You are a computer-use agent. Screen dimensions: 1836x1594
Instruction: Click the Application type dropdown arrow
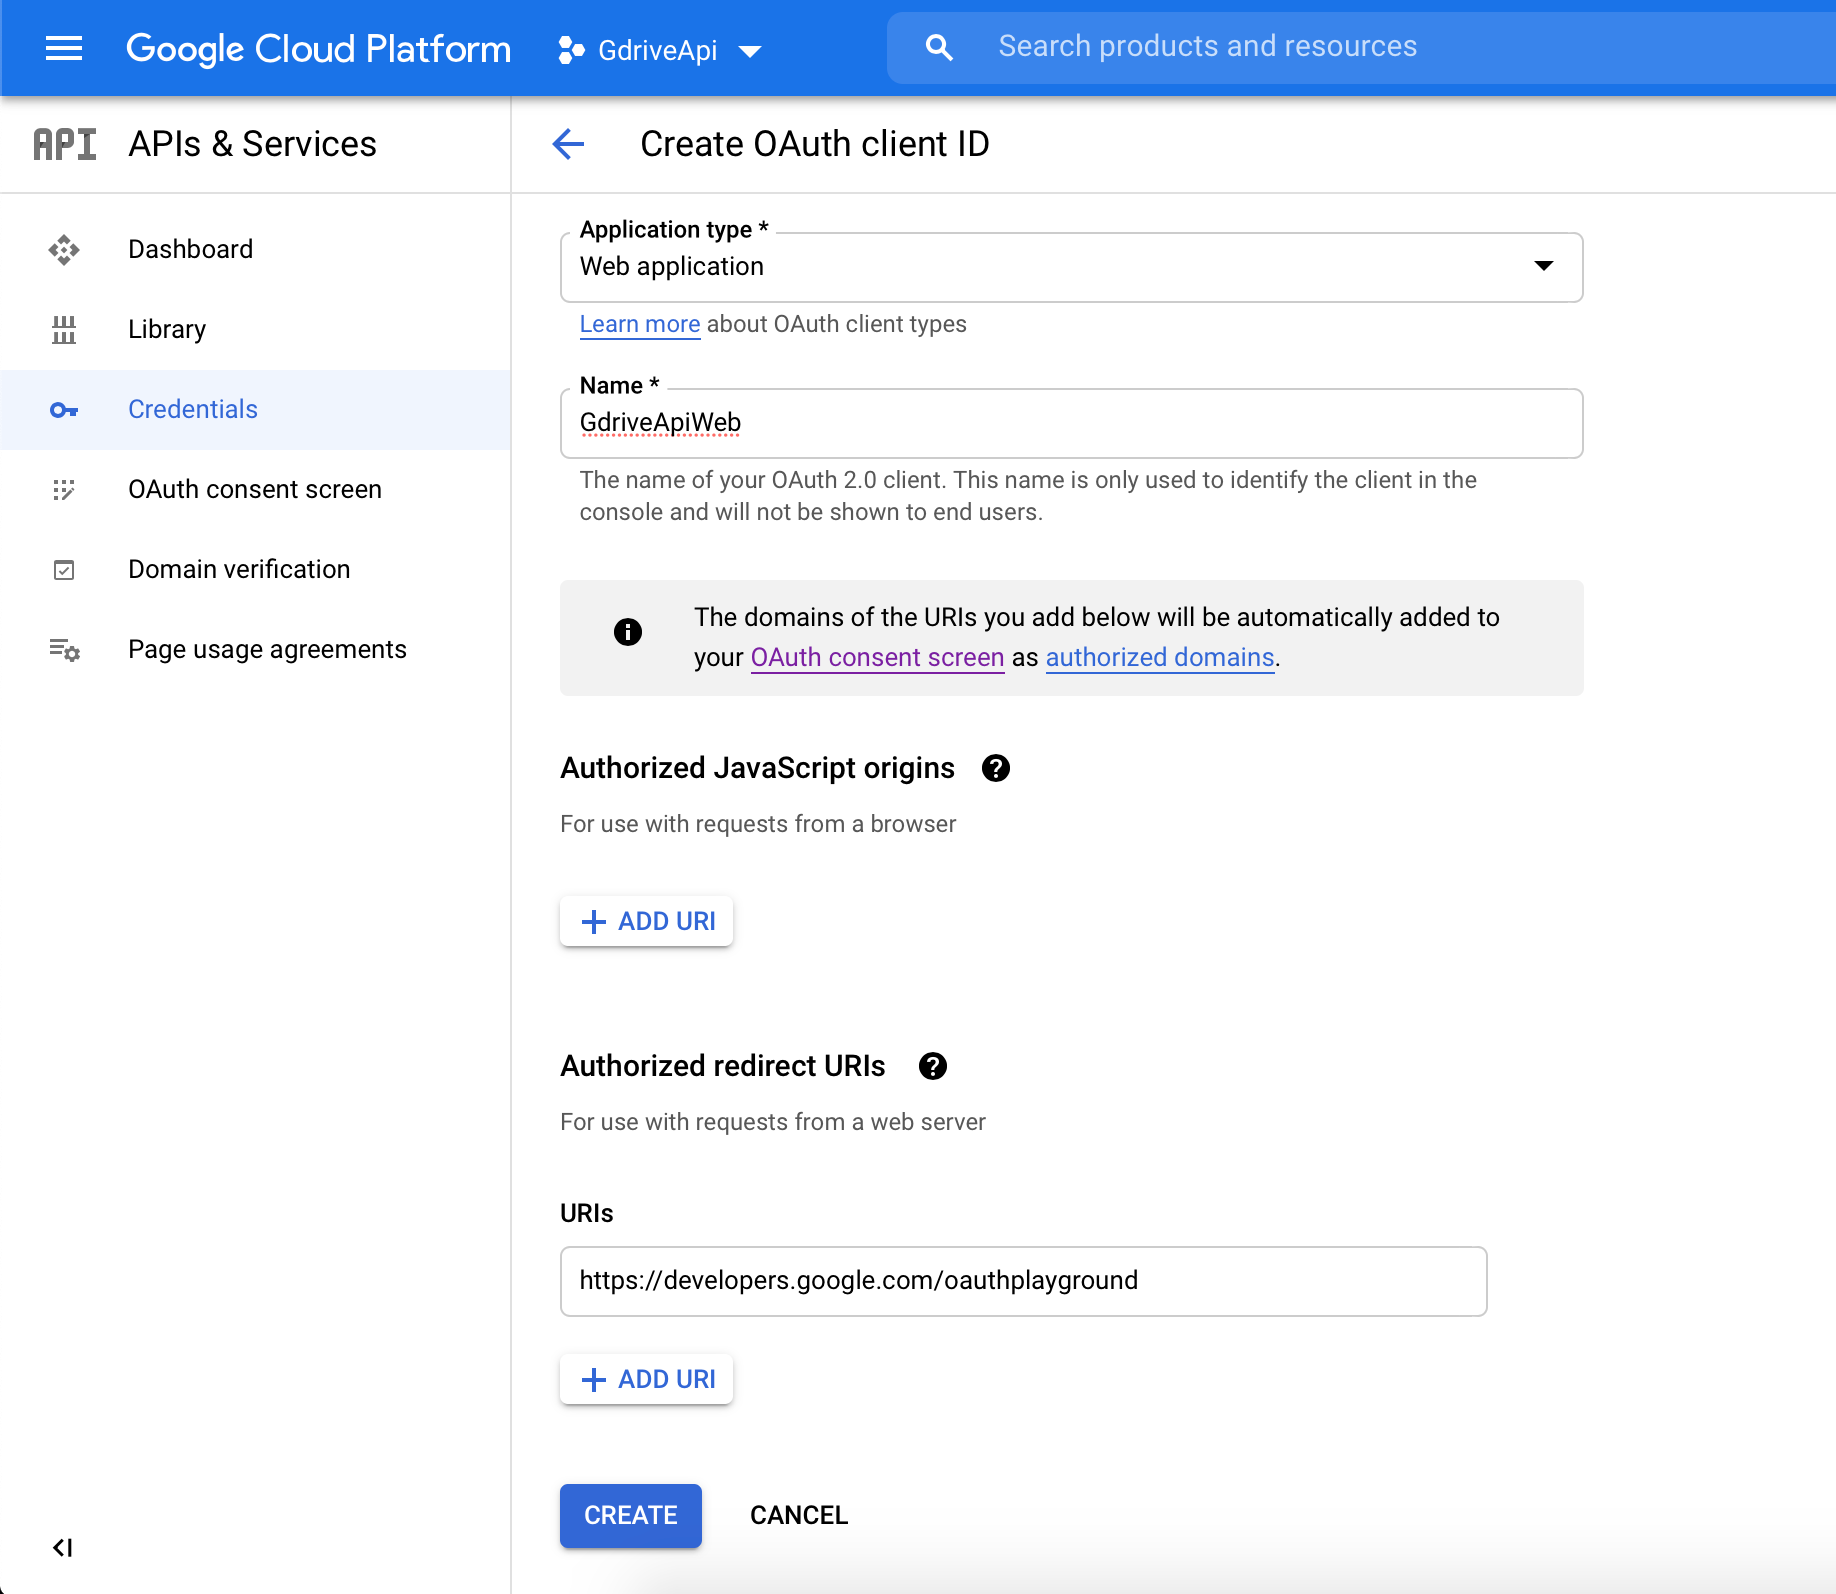tap(1544, 266)
